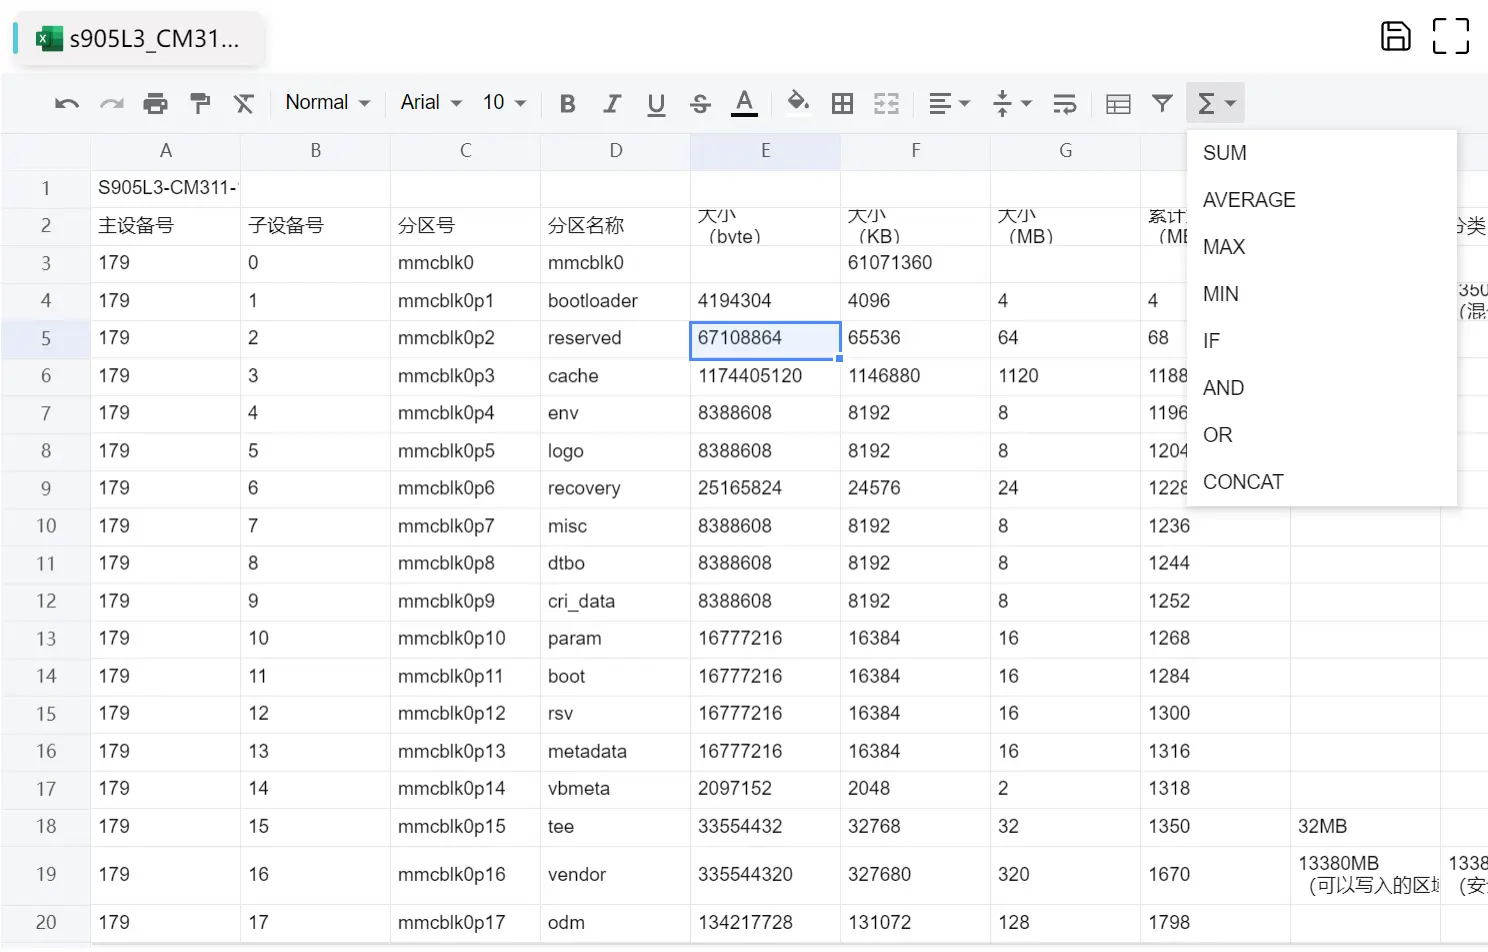
Task: Choose CONCAT from formula menu
Action: coord(1322,482)
